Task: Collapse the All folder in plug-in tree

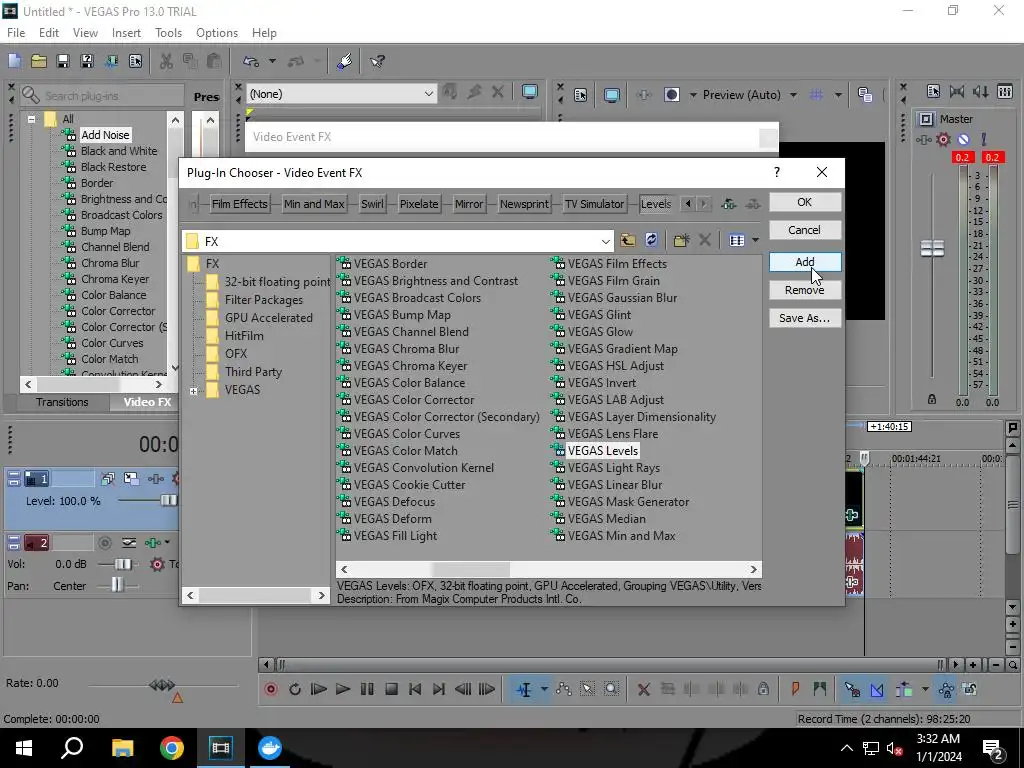Action: click(x=31, y=120)
